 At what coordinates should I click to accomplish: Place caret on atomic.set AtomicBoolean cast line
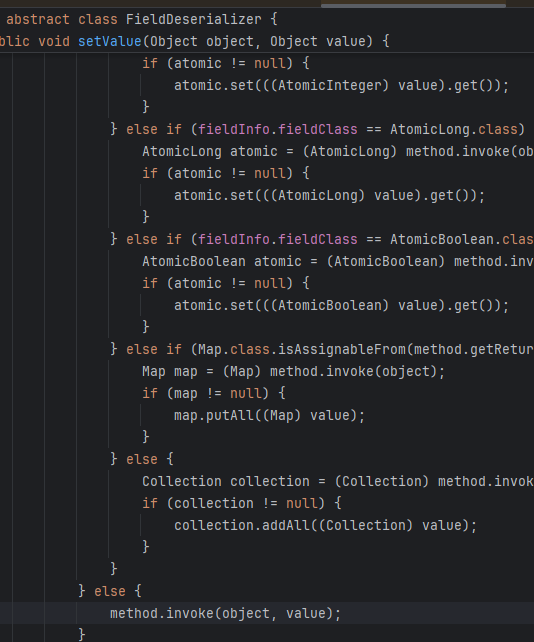tap(341, 305)
